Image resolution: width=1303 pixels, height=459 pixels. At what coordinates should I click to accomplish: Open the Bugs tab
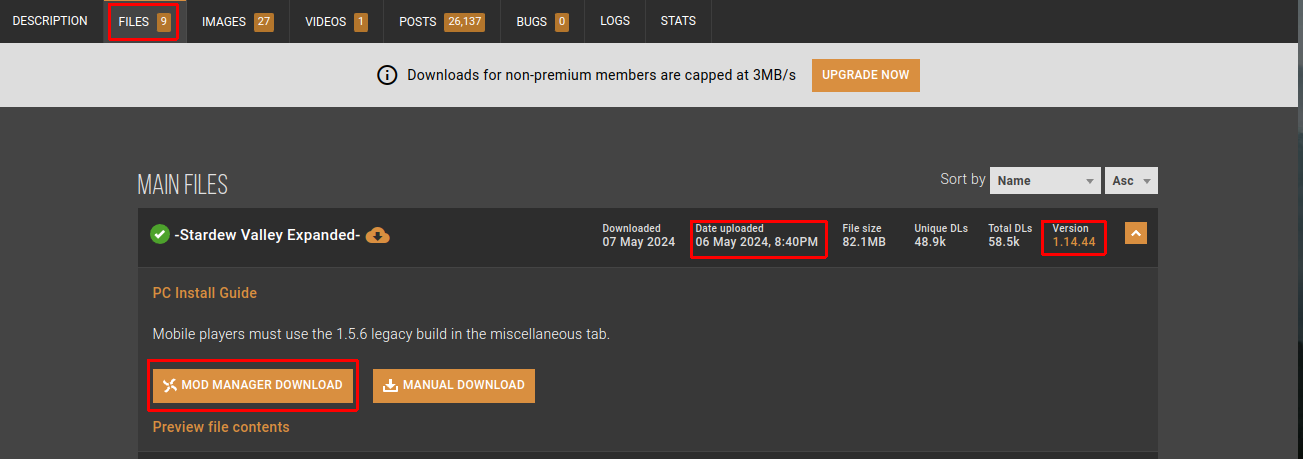tap(542, 21)
